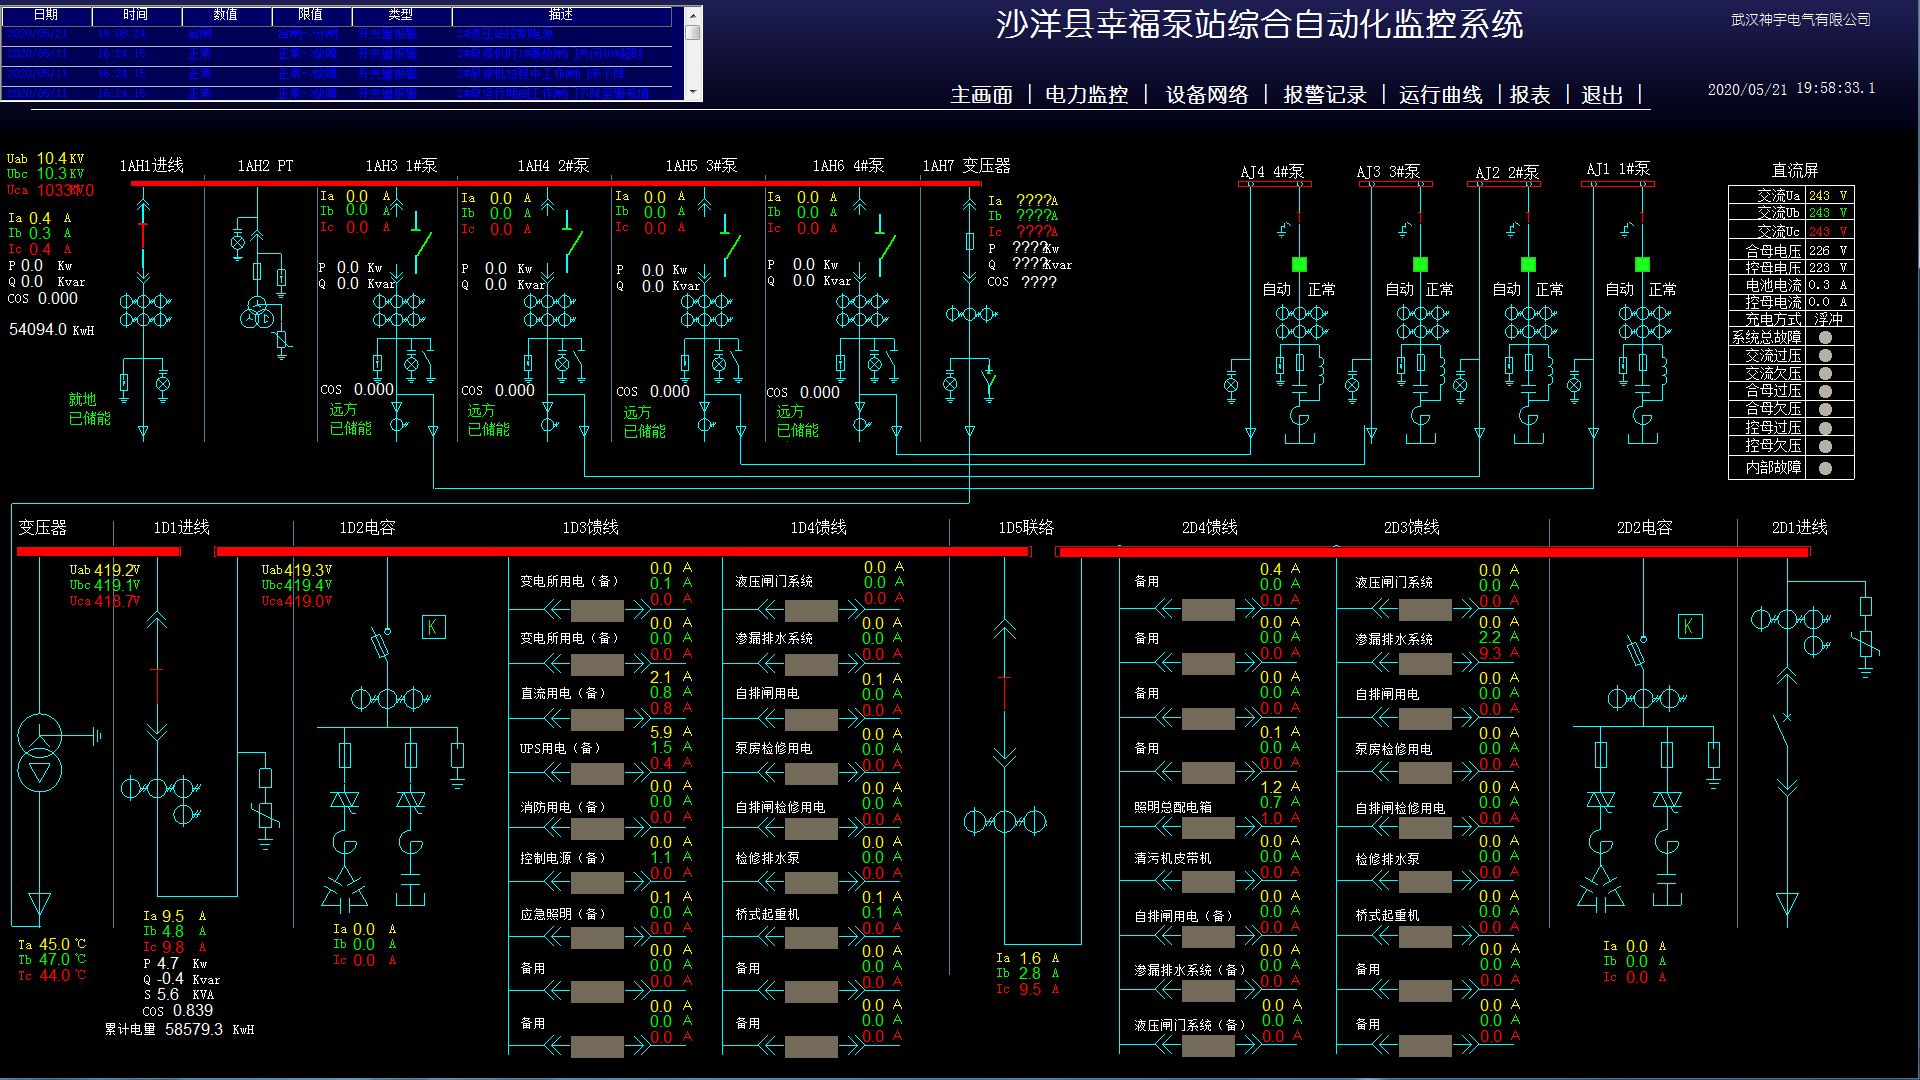Go to the 主画面 main screen
This screenshot has height=1080, width=1920.
pos(981,95)
